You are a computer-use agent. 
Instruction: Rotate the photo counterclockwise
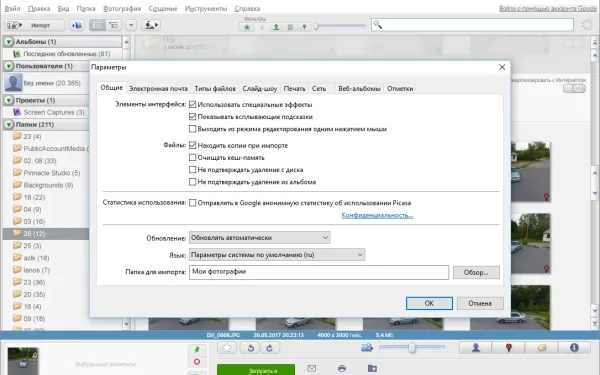coord(251,347)
